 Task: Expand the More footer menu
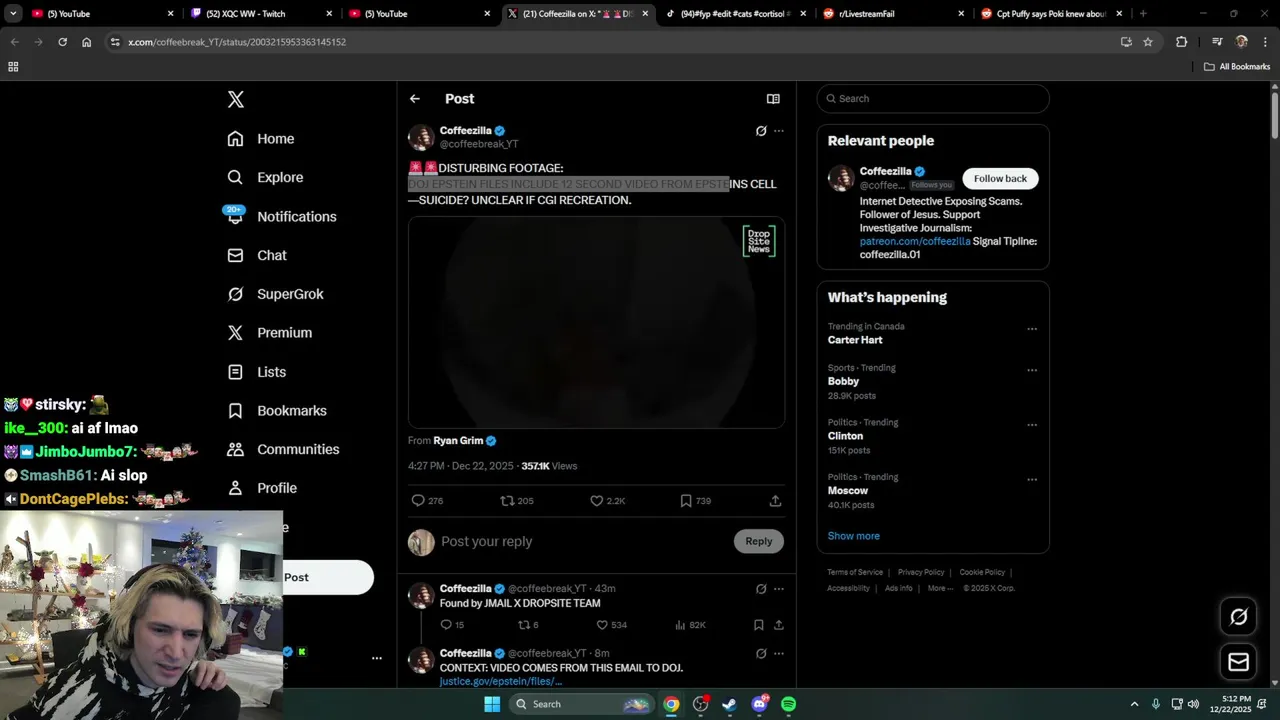[x=940, y=588]
